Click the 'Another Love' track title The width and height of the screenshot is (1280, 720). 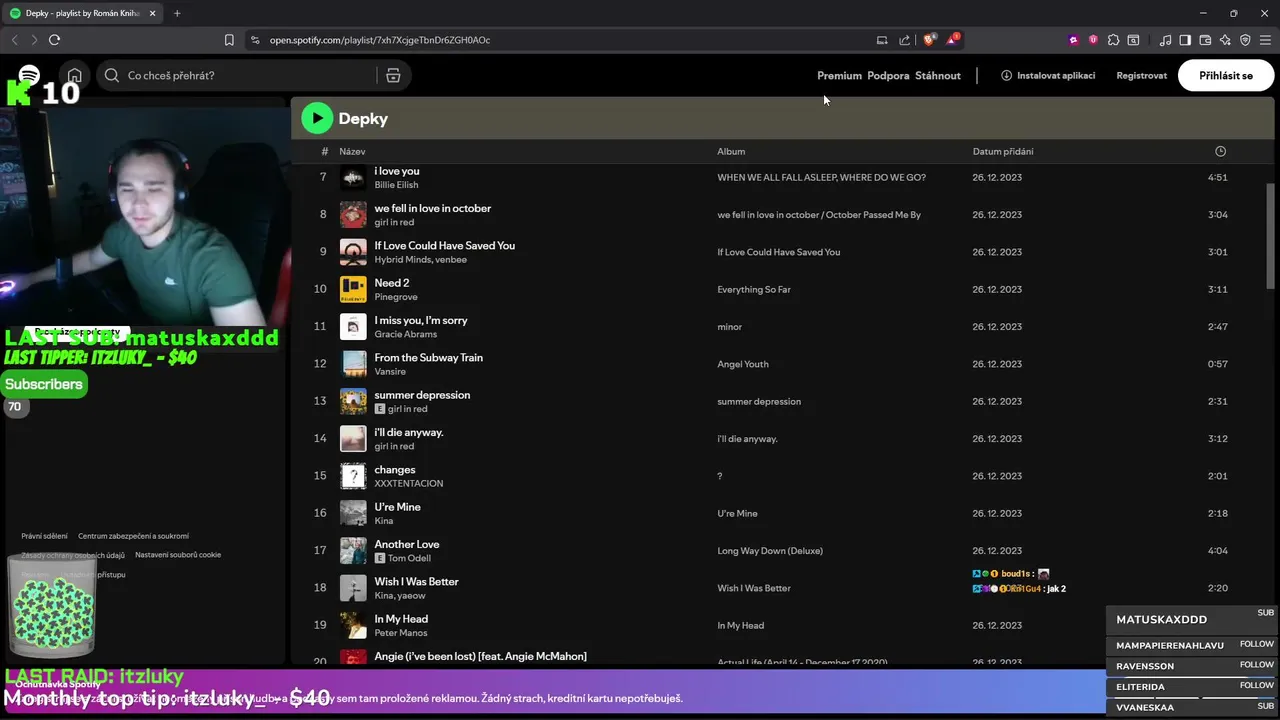tap(407, 544)
